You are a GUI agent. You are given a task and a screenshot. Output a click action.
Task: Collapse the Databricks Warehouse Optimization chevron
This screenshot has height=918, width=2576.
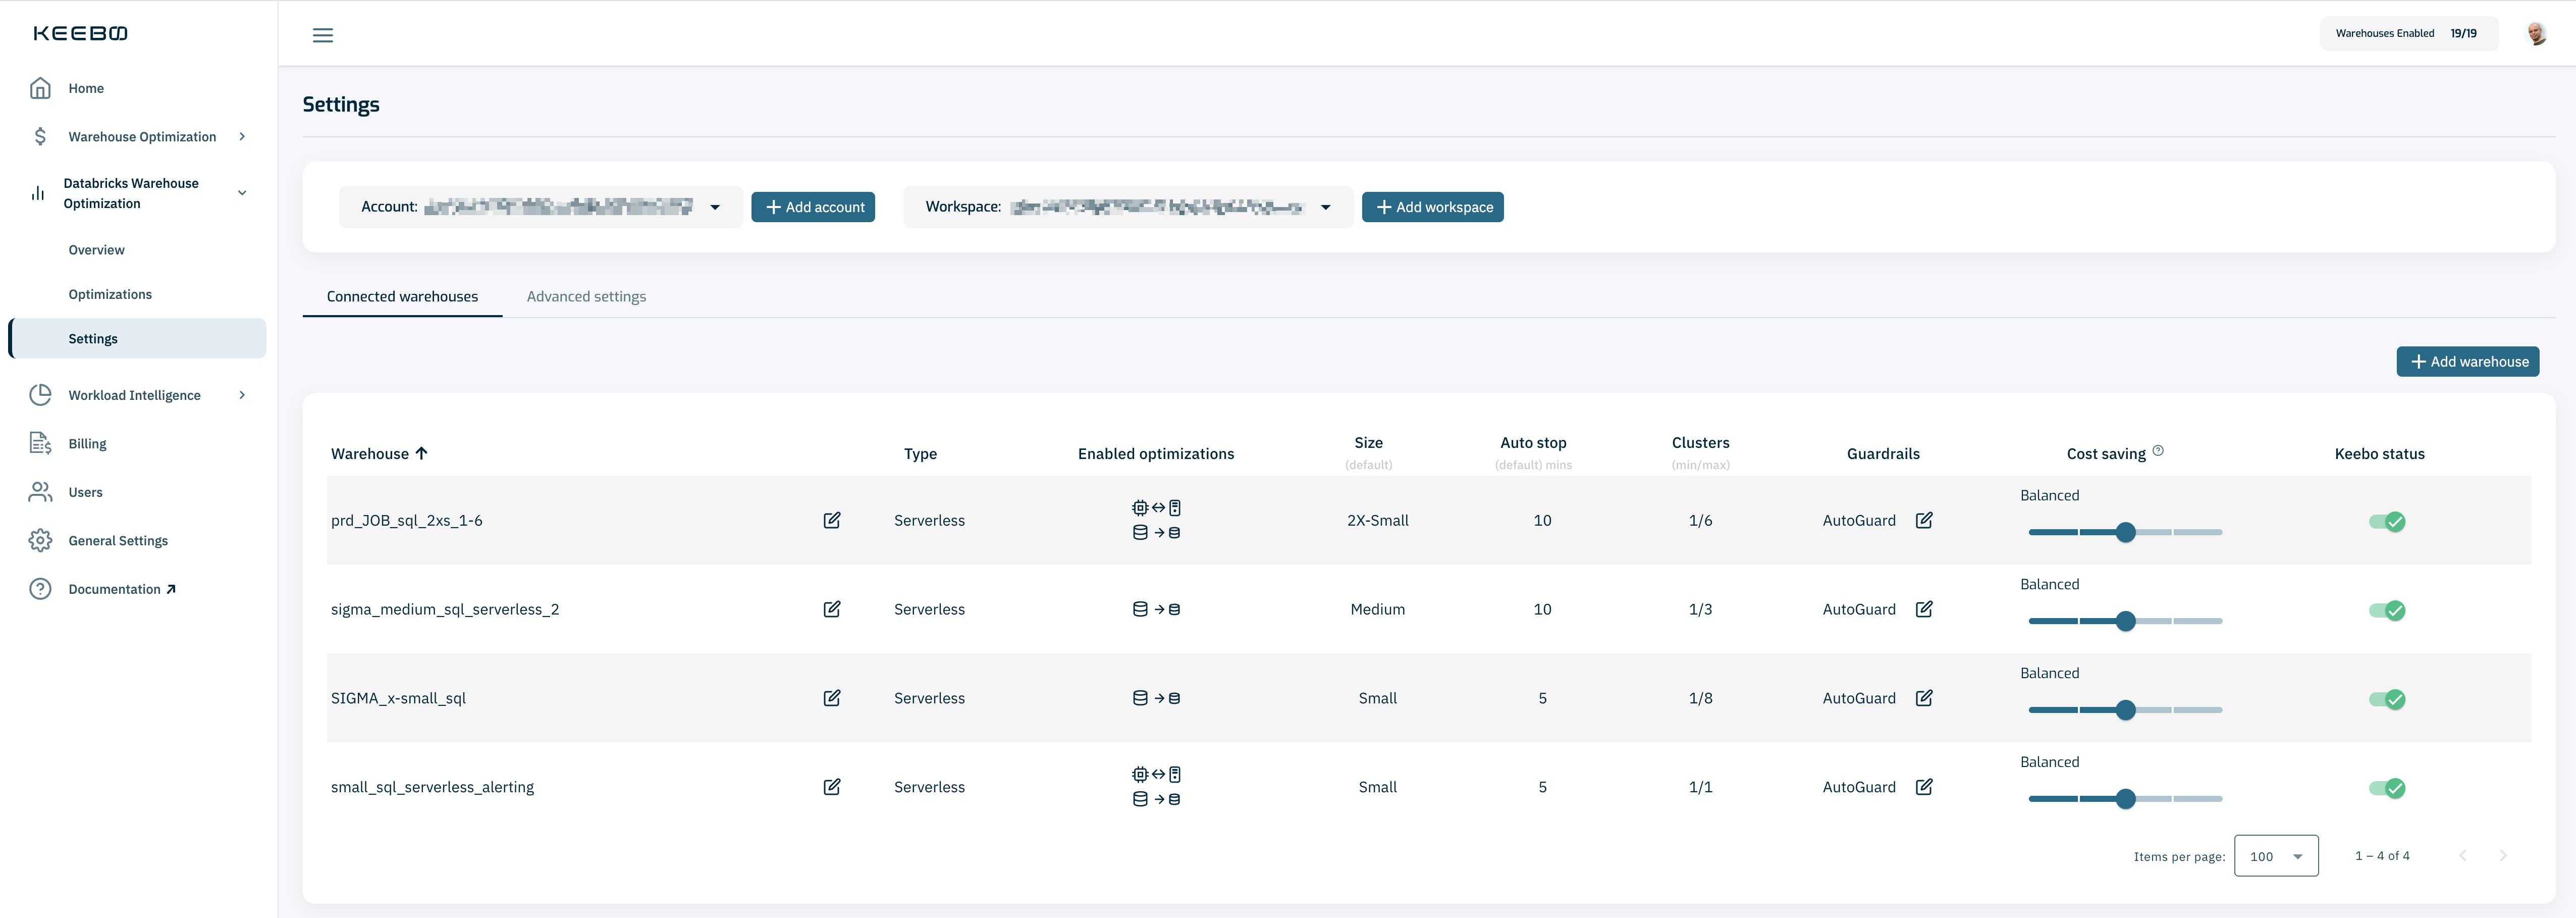click(x=242, y=193)
